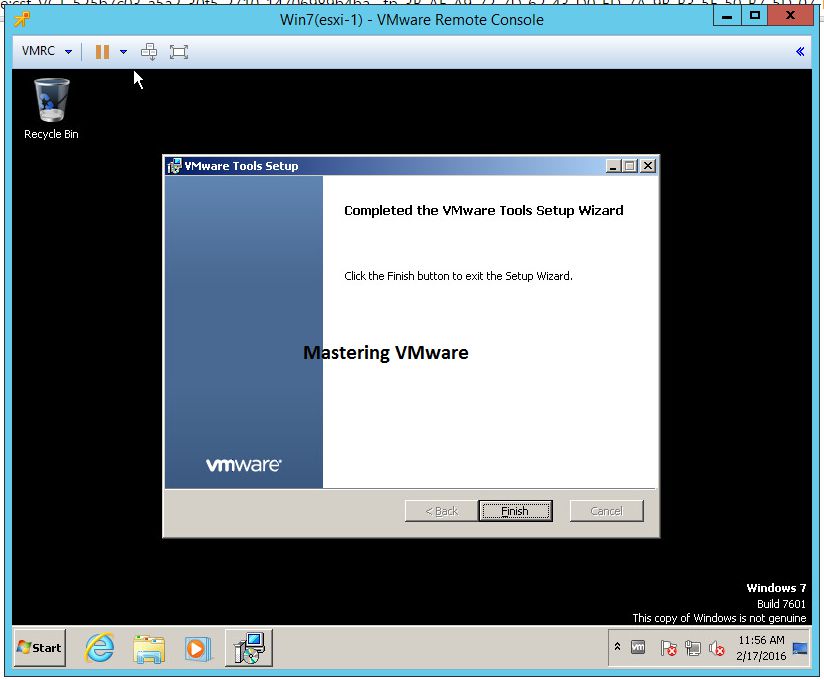Click the muted volume tray icon
The width and height of the screenshot is (824, 680).
tap(717, 648)
